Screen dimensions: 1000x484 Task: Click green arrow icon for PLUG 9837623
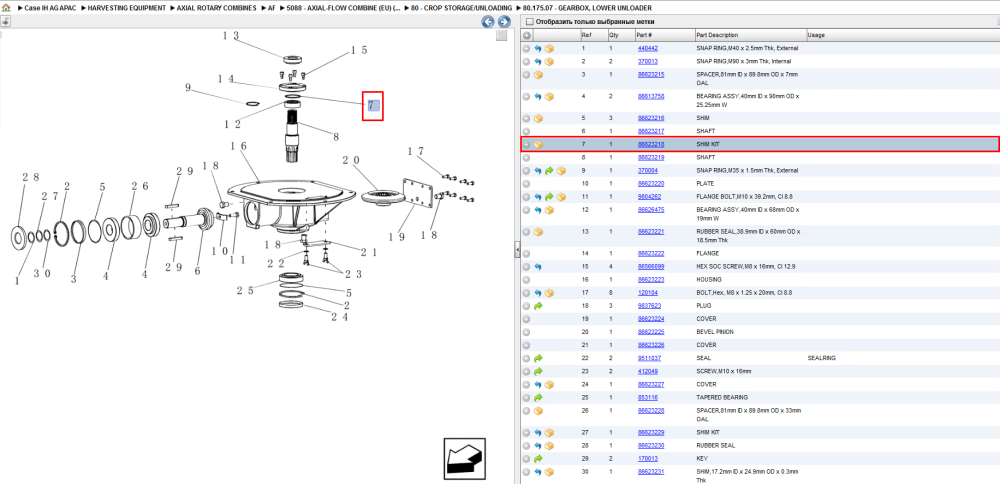538,305
